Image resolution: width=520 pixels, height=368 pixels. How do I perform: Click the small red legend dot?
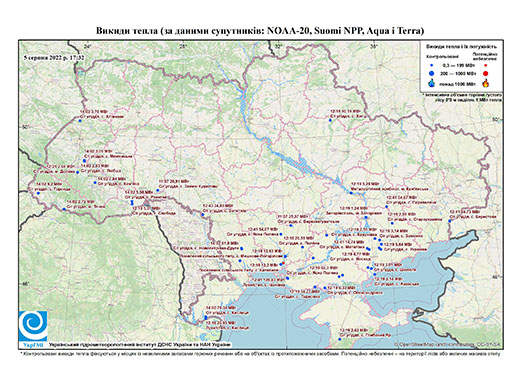485,65
